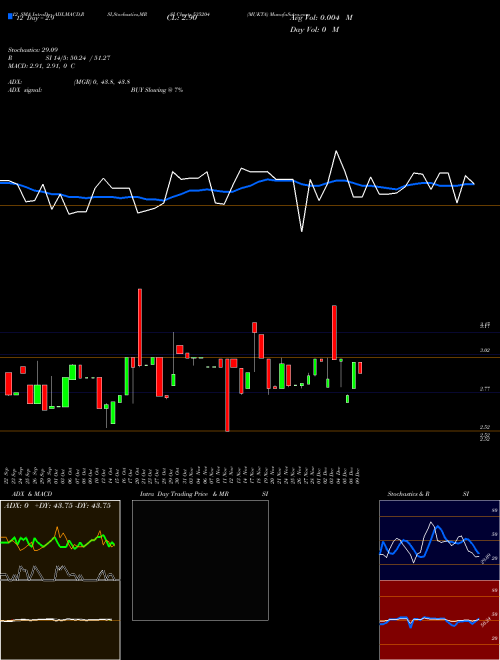Click the 'BUY Slowing @ 7%' signal text

tap(157, 90)
